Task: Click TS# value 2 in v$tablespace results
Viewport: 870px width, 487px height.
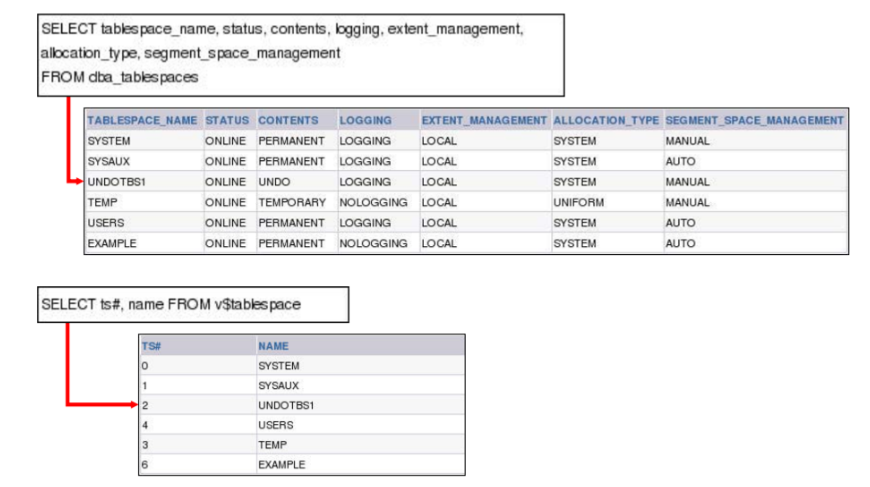Action: click(x=145, y=405)
